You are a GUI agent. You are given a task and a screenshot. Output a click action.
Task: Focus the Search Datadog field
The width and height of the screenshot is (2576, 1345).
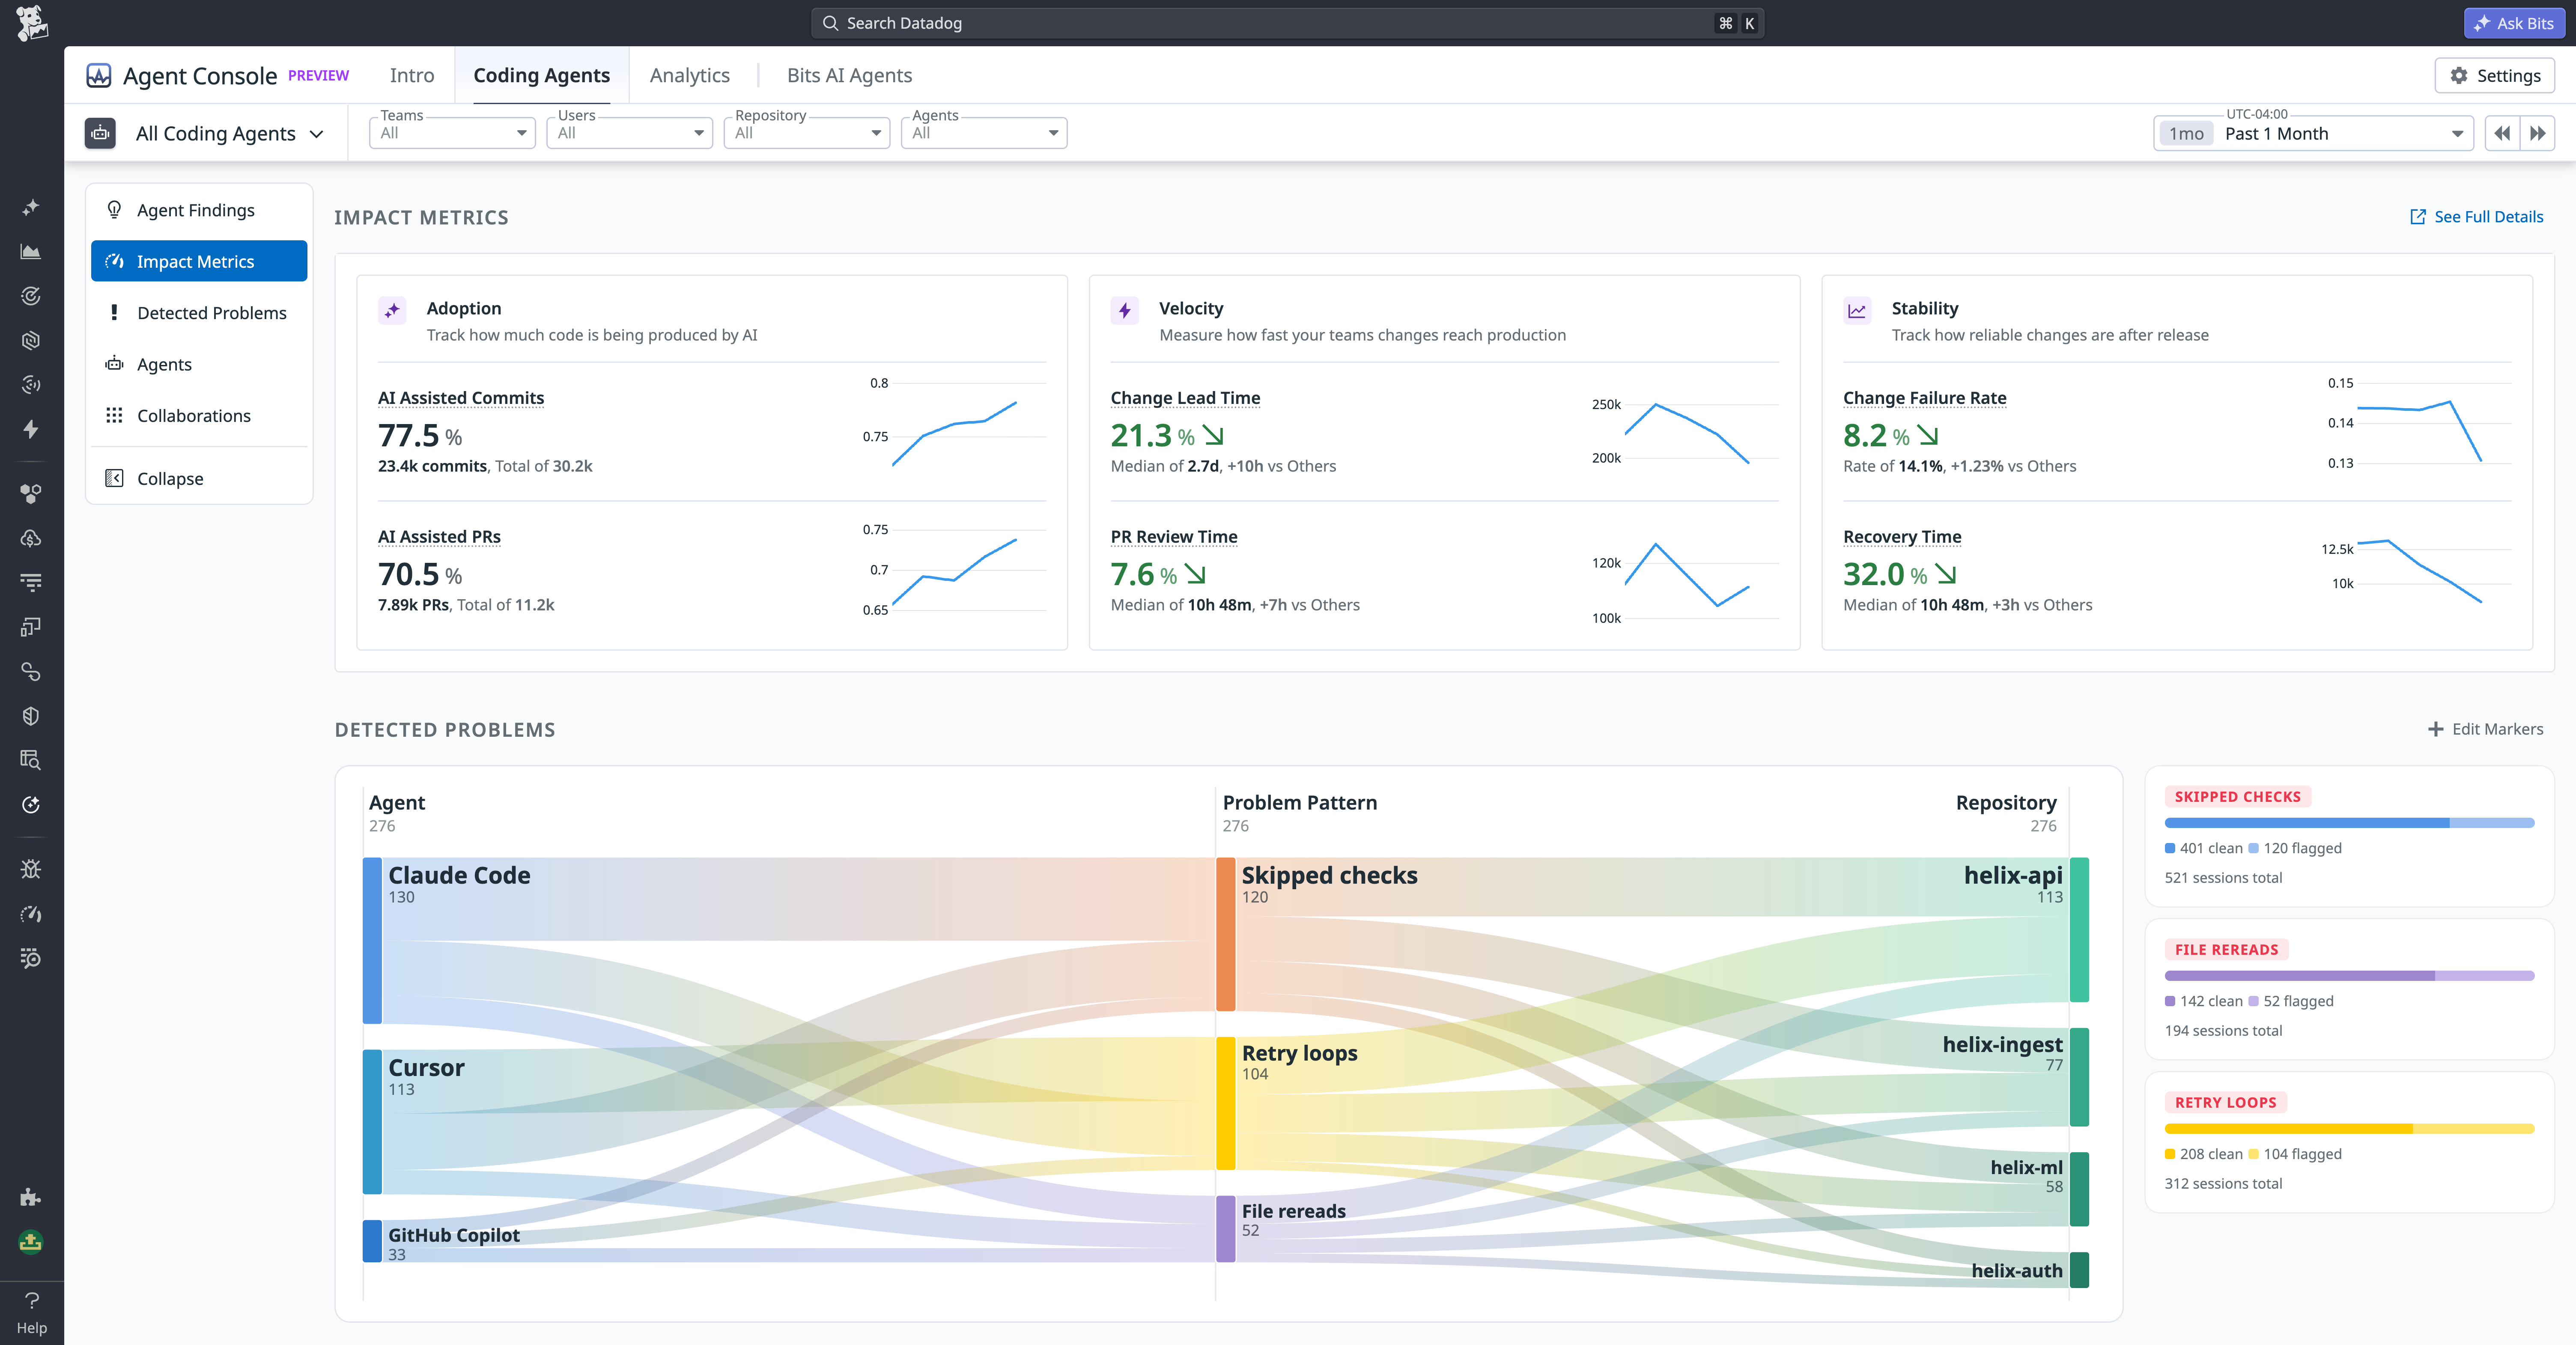[1287, 23]
